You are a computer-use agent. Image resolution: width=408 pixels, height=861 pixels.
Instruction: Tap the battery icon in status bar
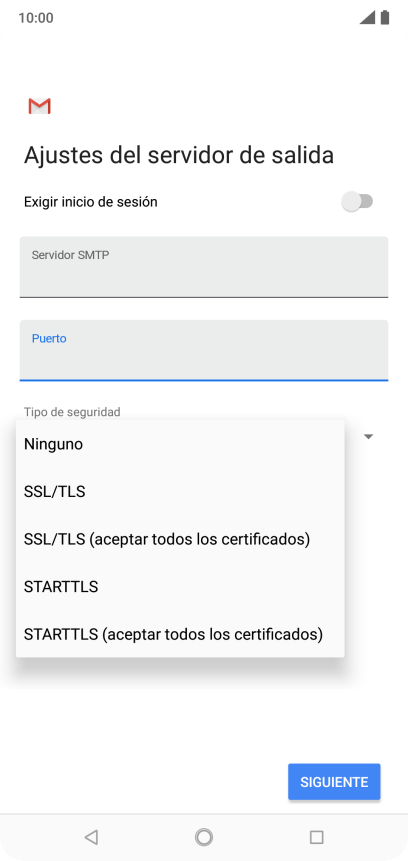(x=385, y=18)
